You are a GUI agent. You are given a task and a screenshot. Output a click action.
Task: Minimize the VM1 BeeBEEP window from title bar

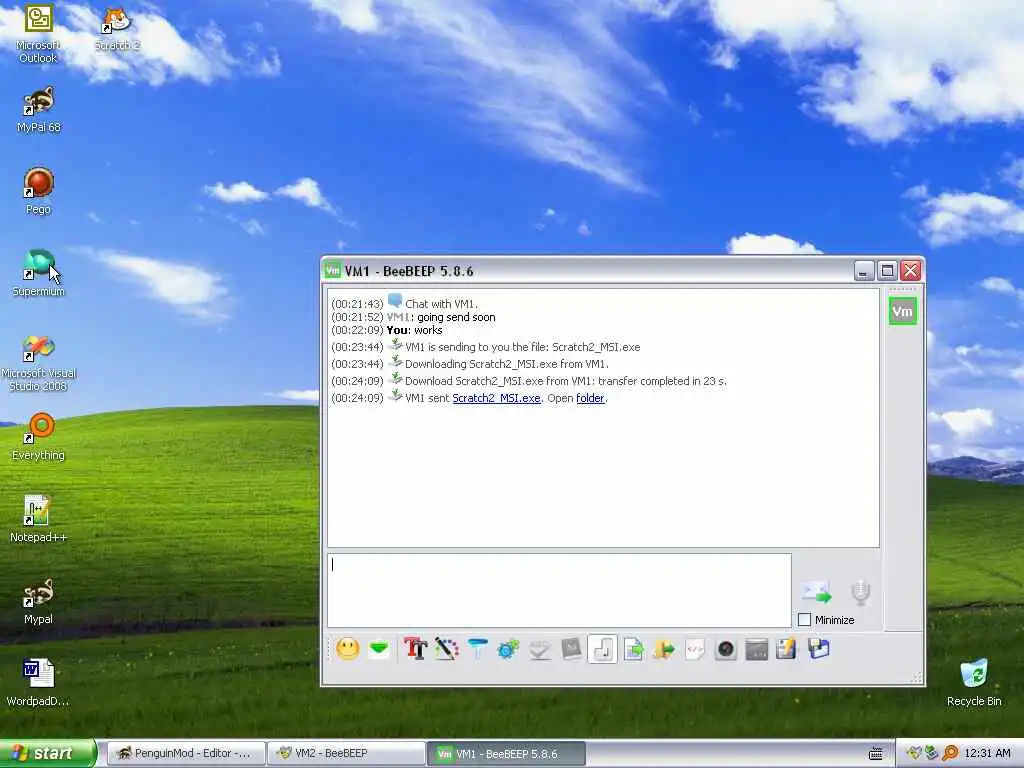point(864,270)
